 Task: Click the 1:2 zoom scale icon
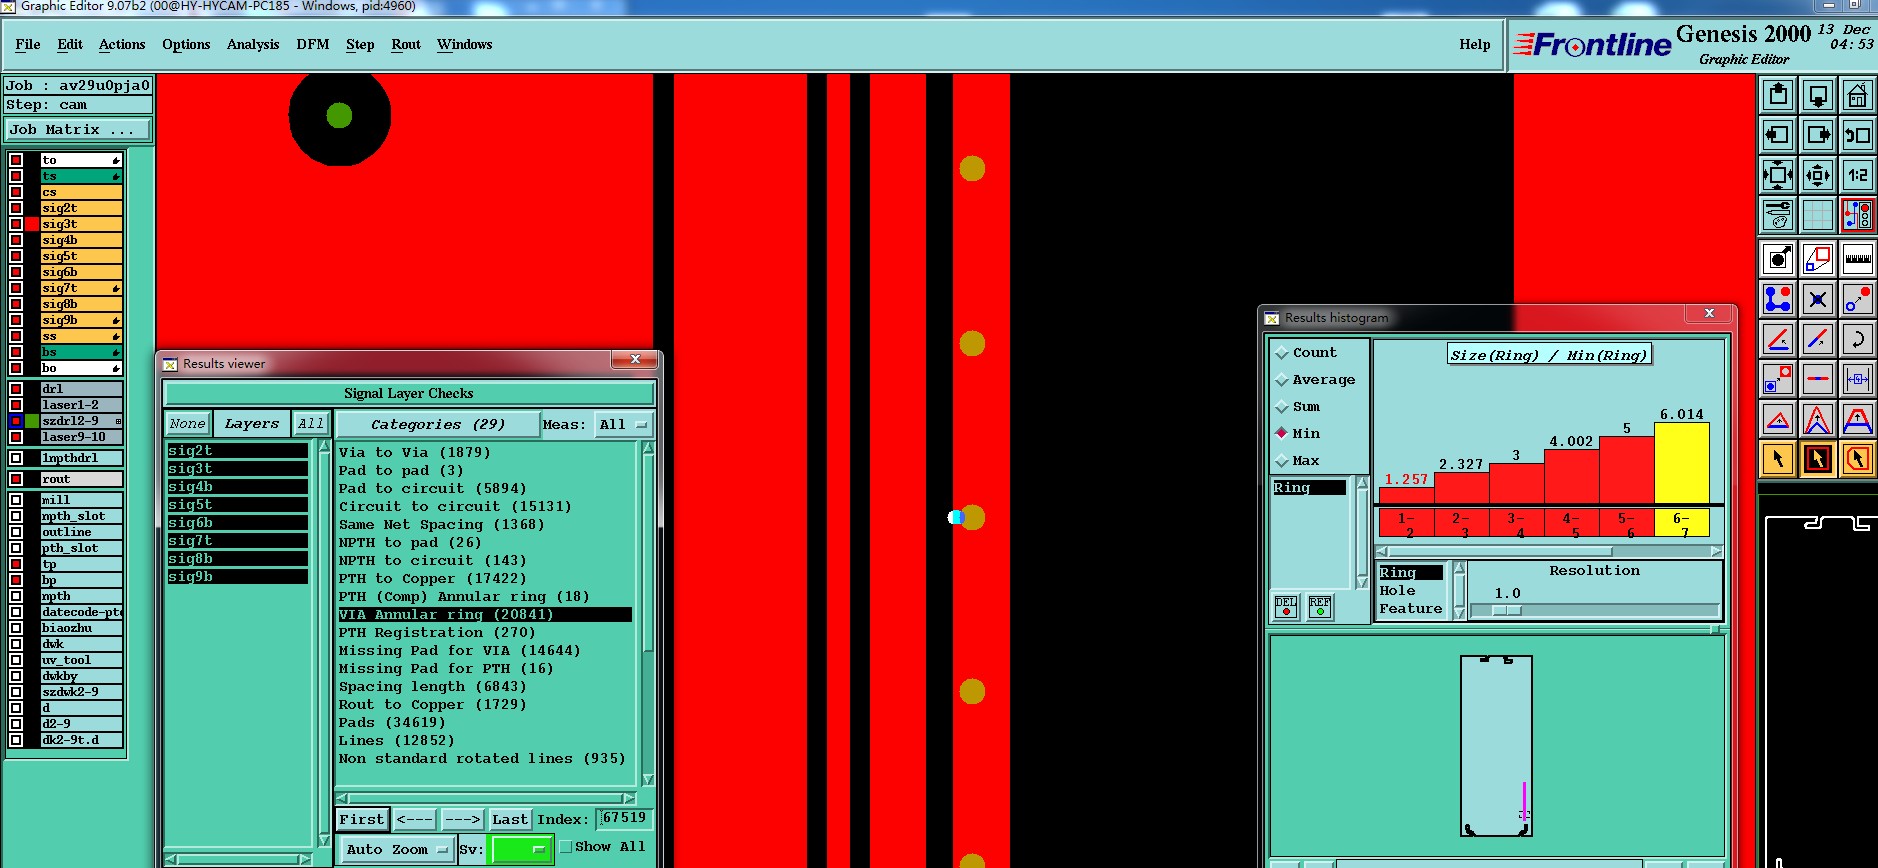pos(1858,175)
